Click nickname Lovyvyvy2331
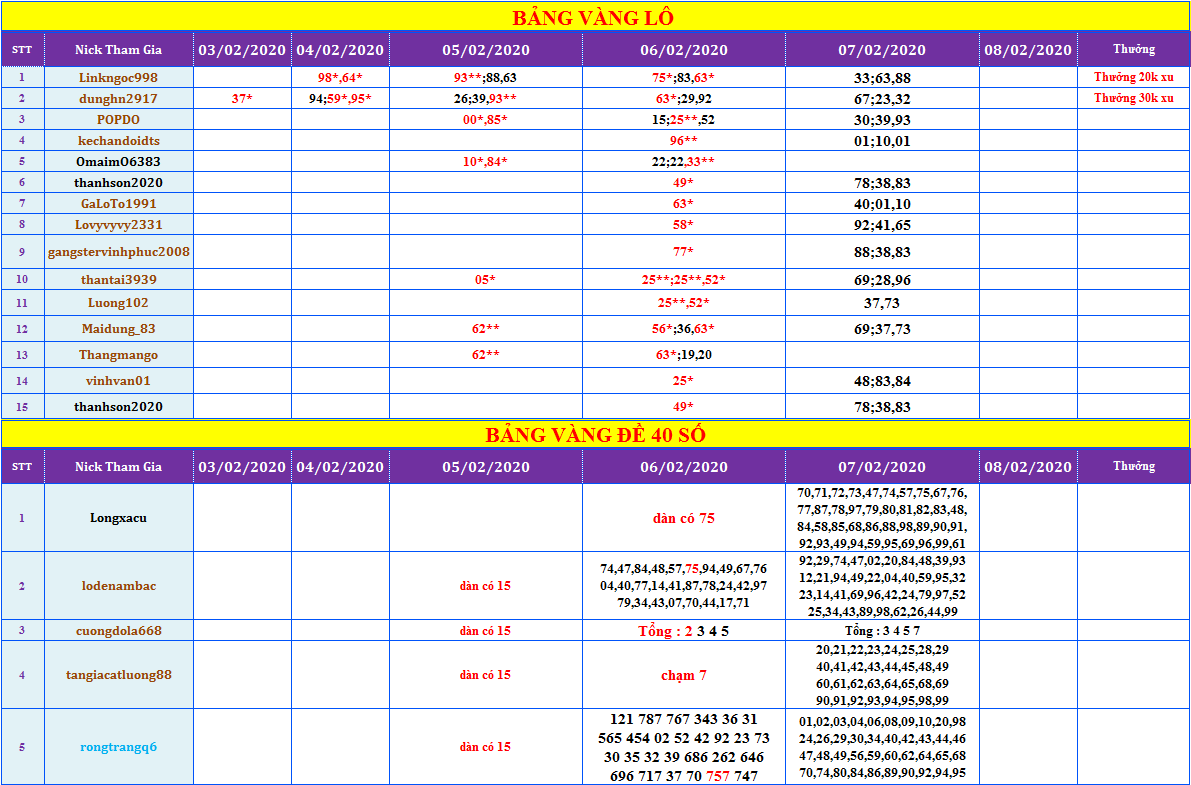The height and width of the screenshot is (785, 1191). click(118, 224)
